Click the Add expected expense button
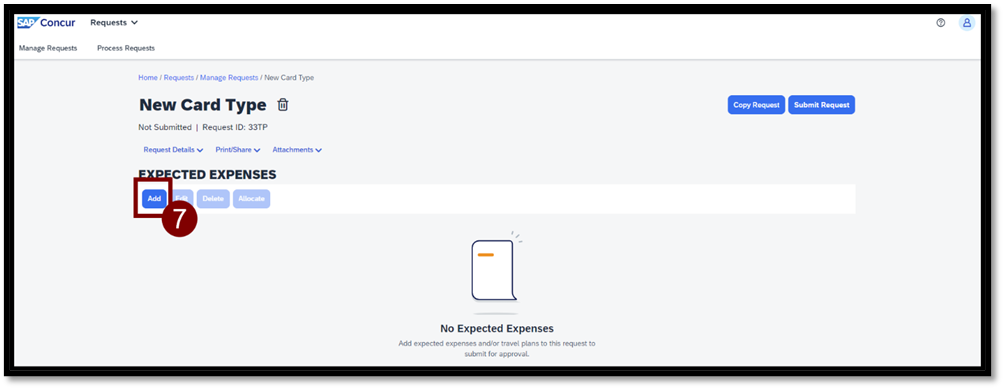The image size is (1004, 389). [154, 198]
